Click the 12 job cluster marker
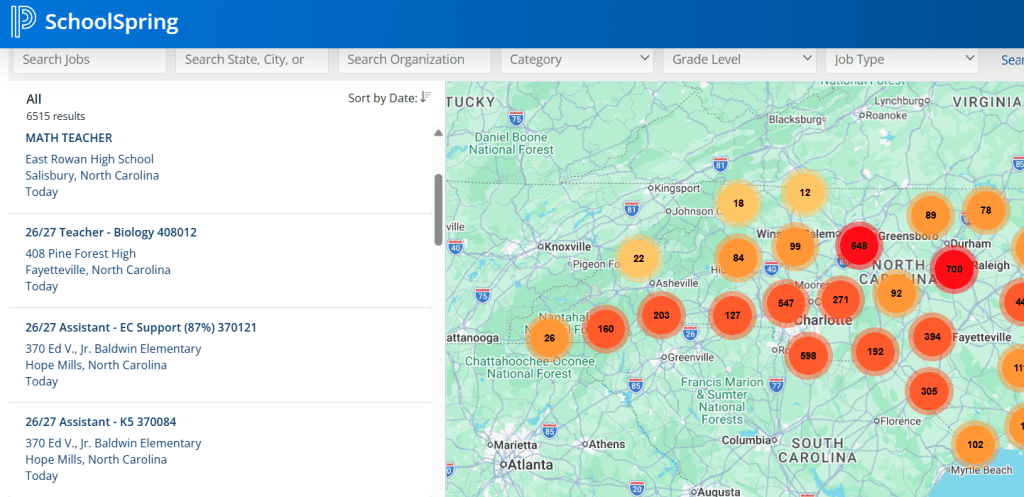The image size is (1024, 497). [805, 192]
